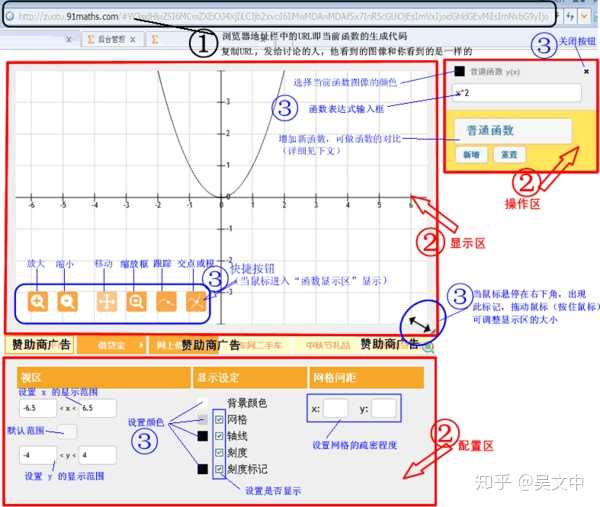
Task: Click the 新增 add function button
Action: tap(471, 155)
